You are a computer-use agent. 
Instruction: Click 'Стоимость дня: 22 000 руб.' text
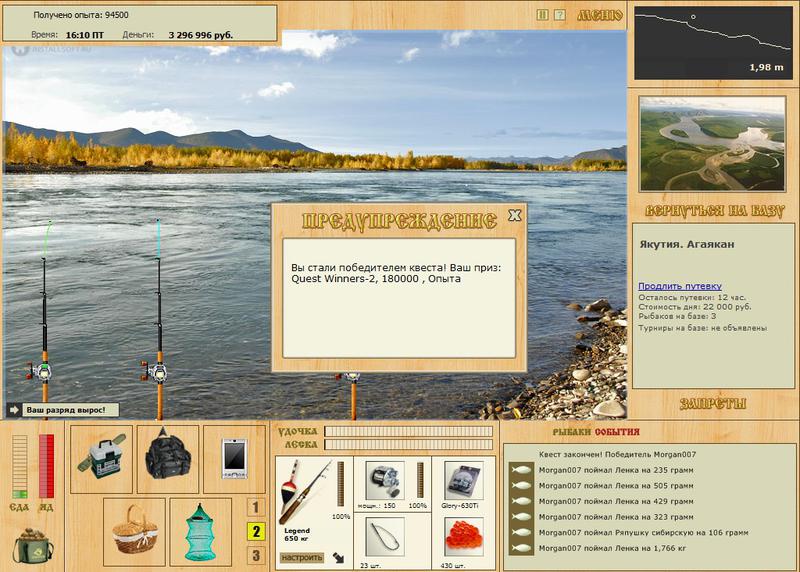coord(694,307)
